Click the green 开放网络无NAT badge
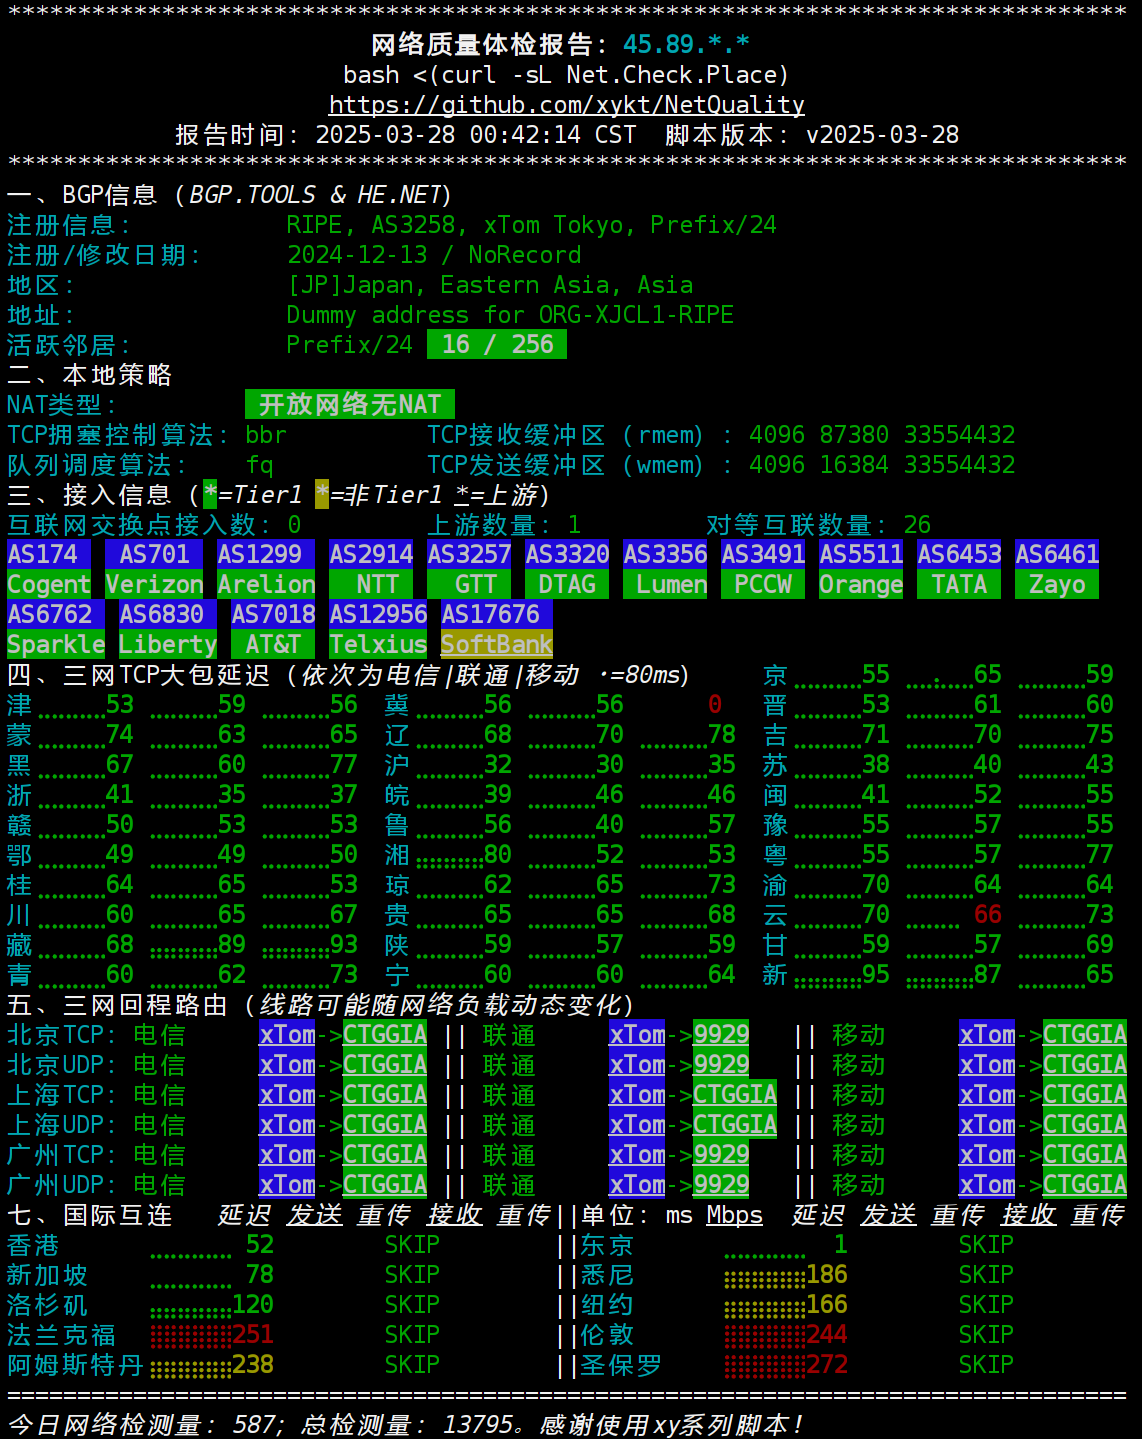 [x=350, y=405]
